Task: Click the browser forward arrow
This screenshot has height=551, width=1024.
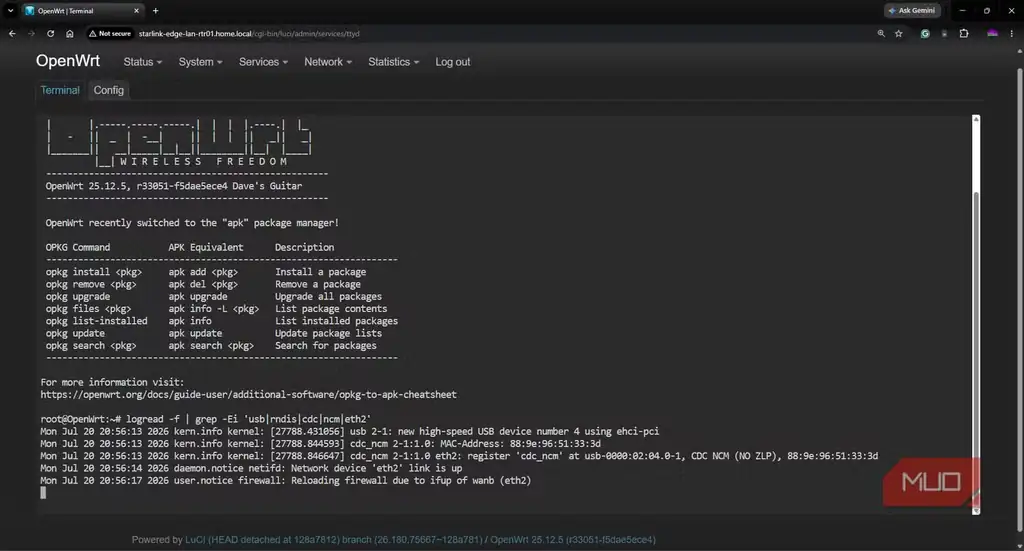Action: (31, 33)
